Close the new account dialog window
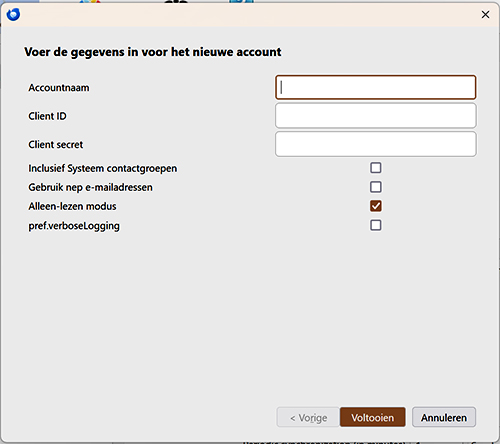The image size is (500, 444). click(x=485, y=14)
